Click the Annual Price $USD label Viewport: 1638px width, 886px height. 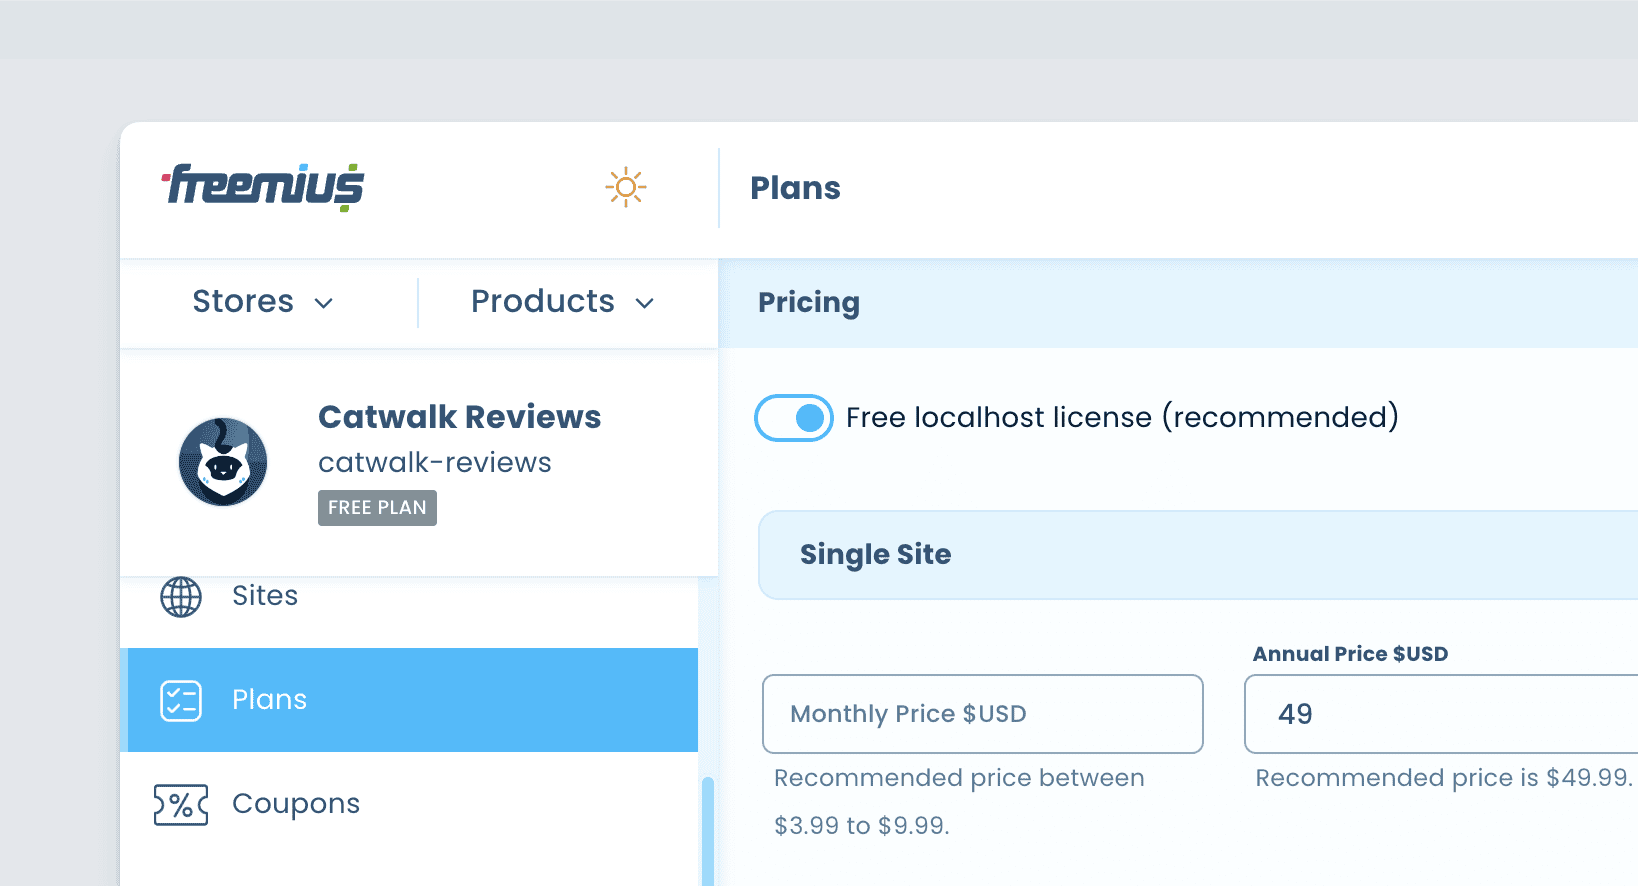coord(1350,654)
